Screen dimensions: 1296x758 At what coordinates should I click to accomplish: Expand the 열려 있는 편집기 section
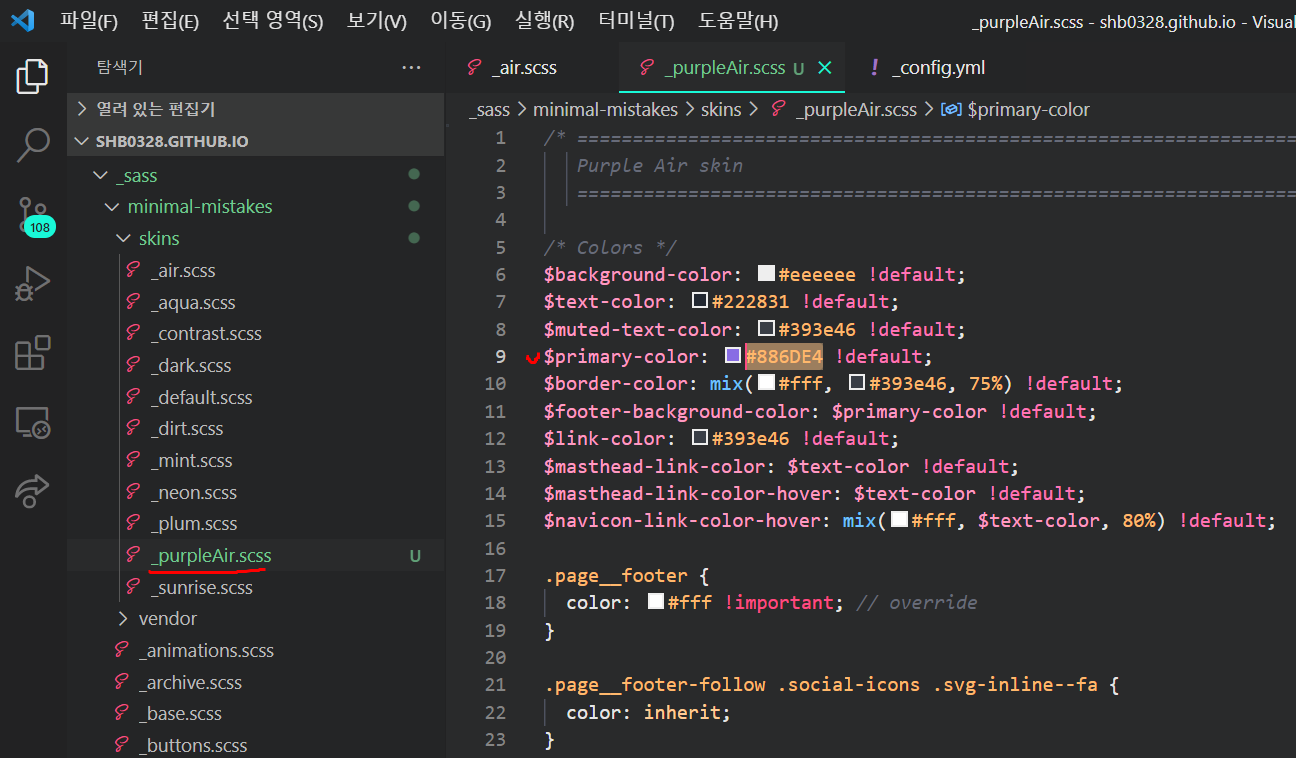[256, 109]
